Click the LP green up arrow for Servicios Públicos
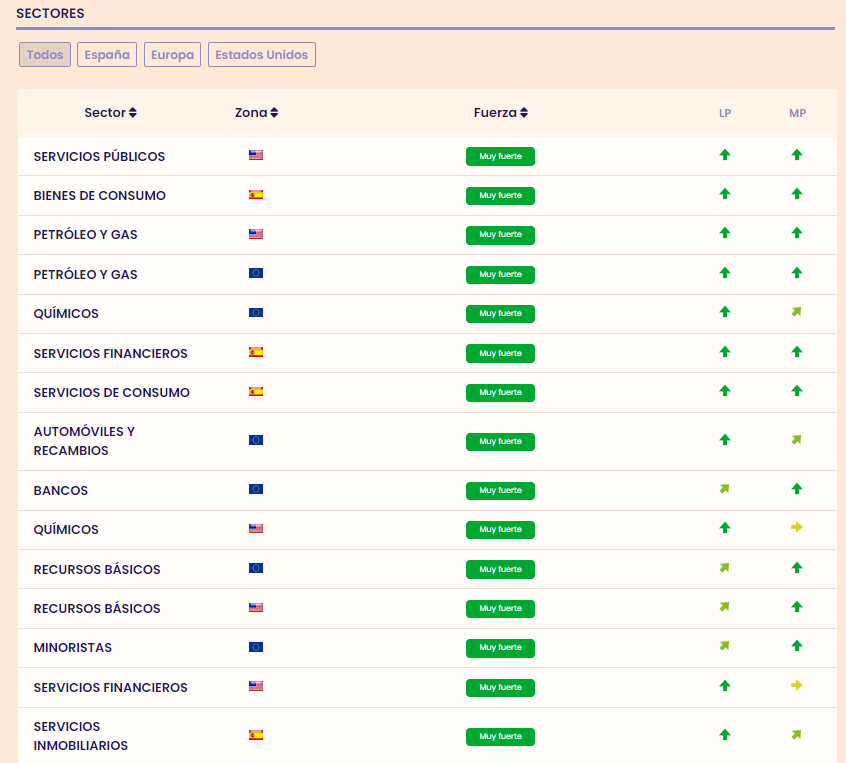 tap(725, 155)
